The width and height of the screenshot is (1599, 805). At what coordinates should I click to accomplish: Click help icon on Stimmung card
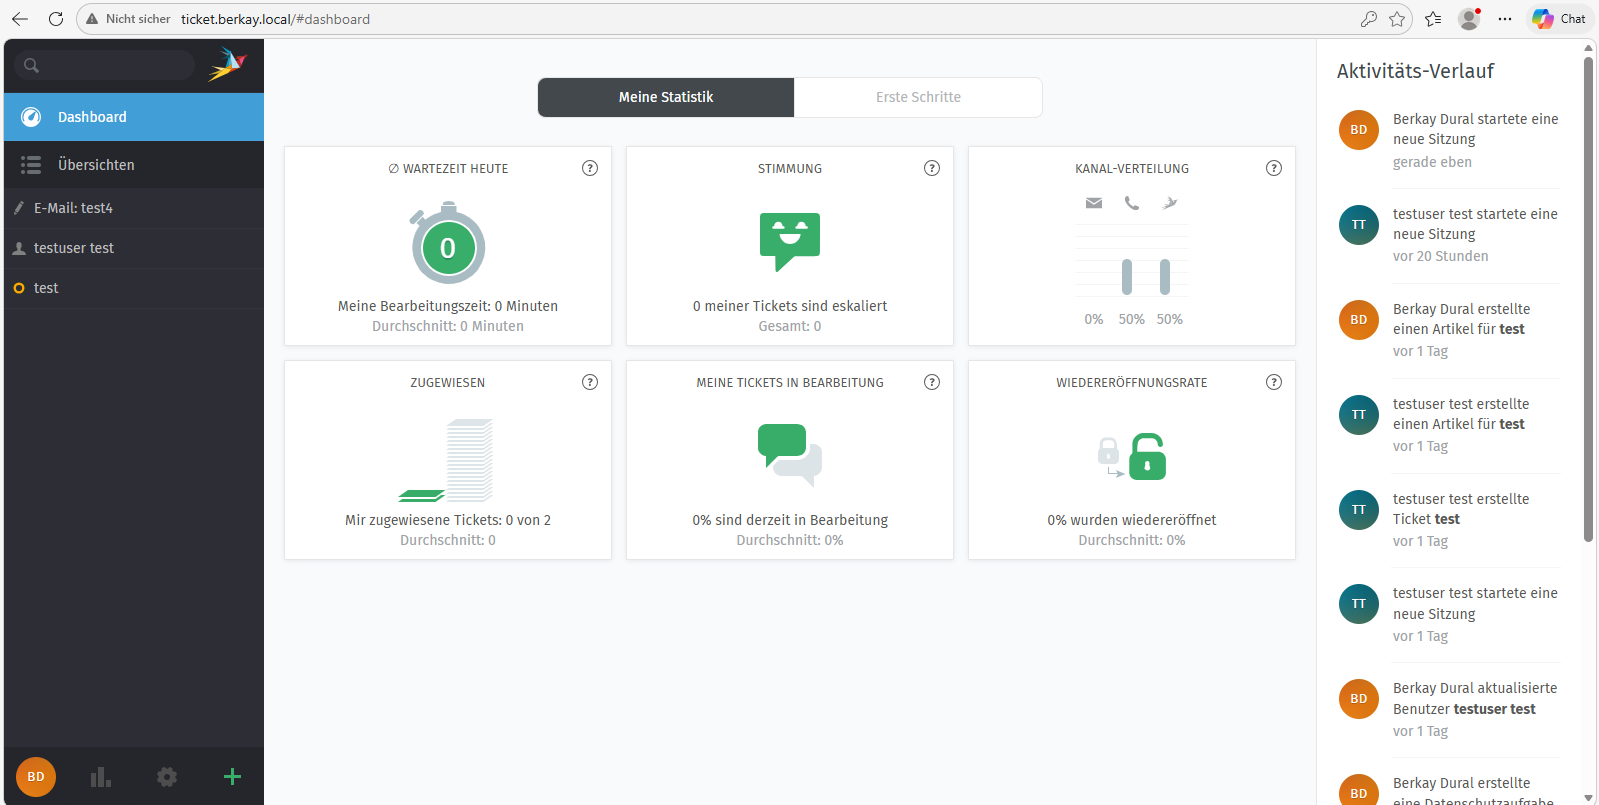[x=932, y=168]
